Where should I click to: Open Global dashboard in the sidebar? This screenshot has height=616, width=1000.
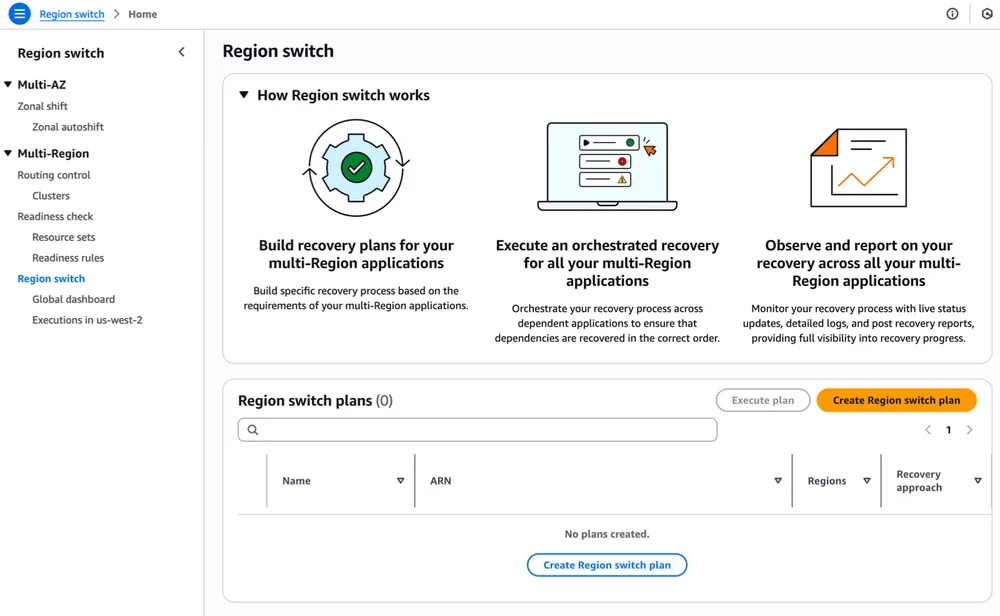pyautogui.click(x=73, y=299)
